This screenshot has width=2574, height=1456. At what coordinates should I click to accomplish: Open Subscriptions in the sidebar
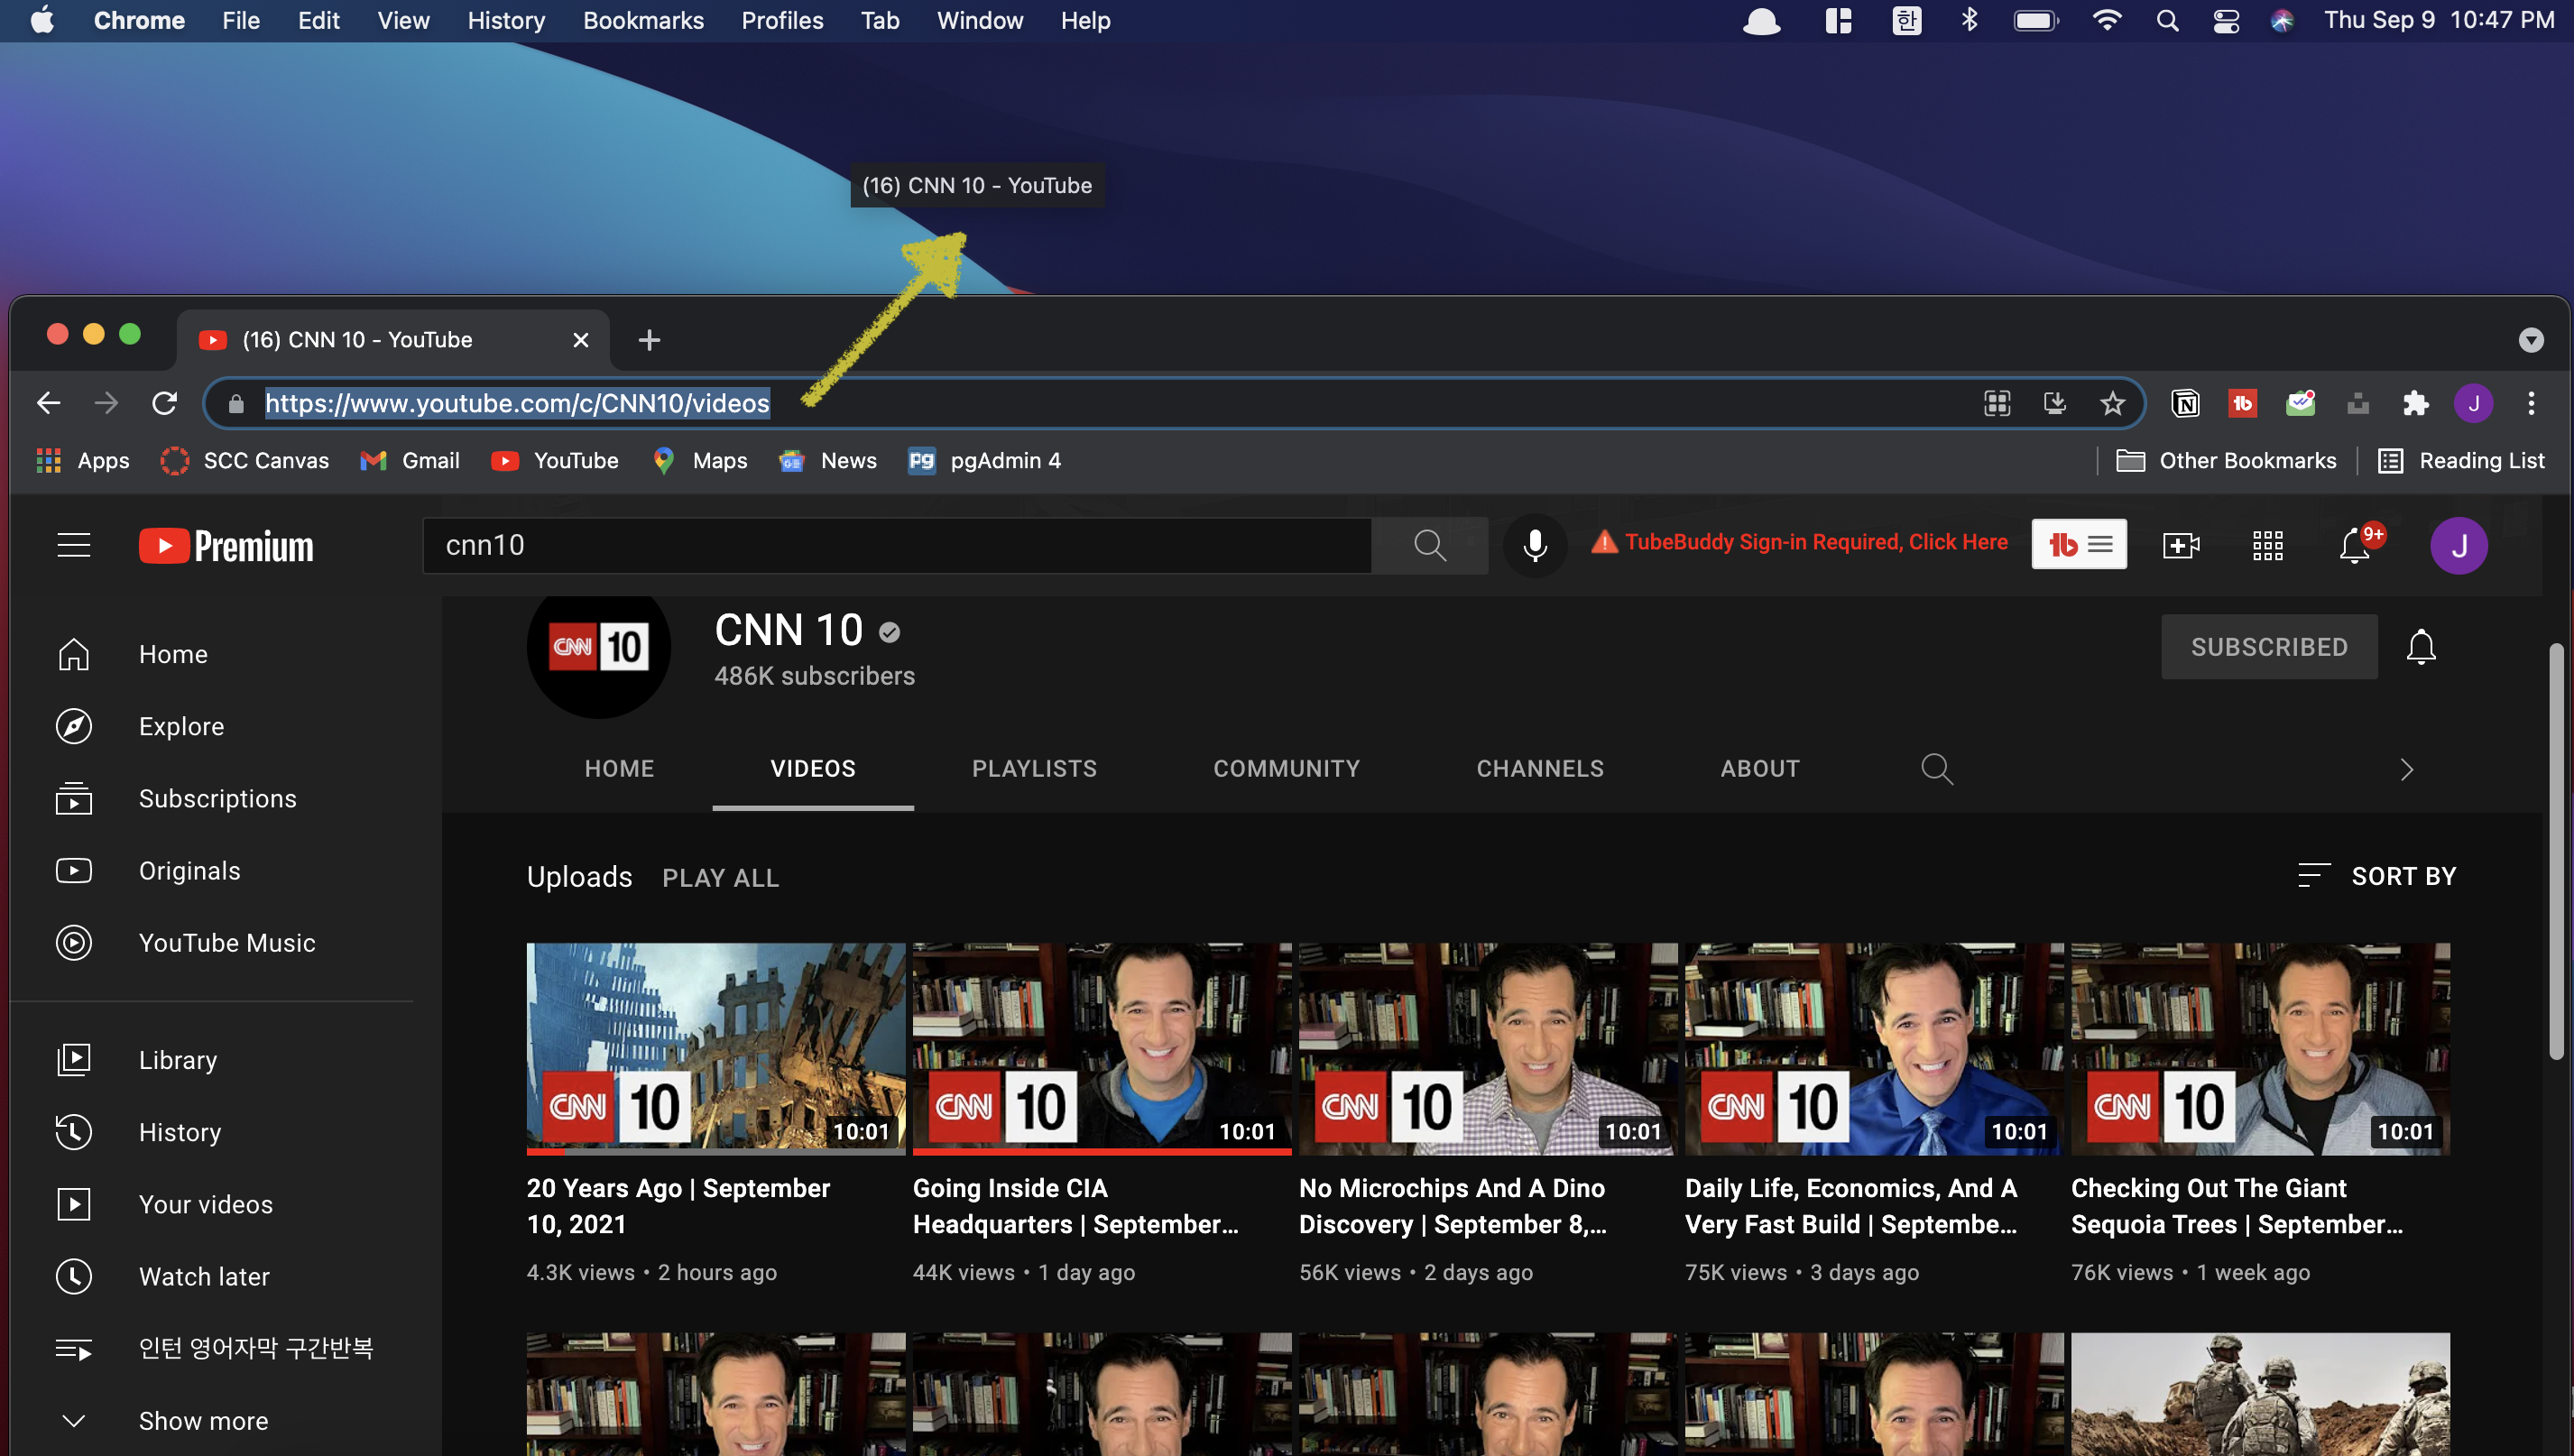(225, 798)
